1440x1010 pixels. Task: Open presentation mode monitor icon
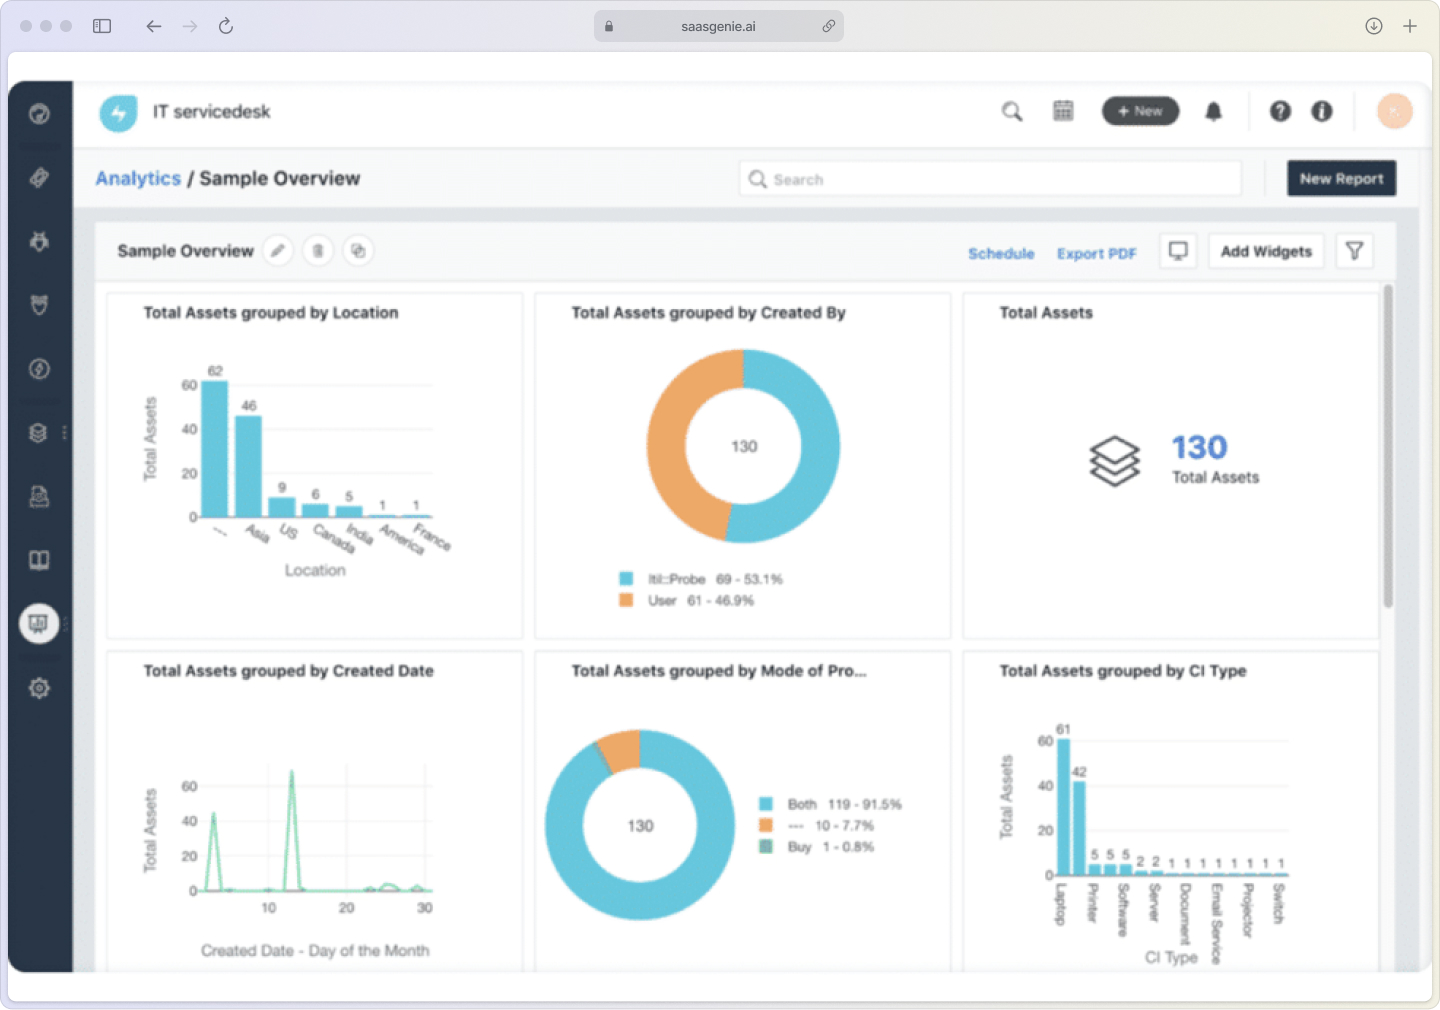pyautogui.click(x=1178, y=251)
